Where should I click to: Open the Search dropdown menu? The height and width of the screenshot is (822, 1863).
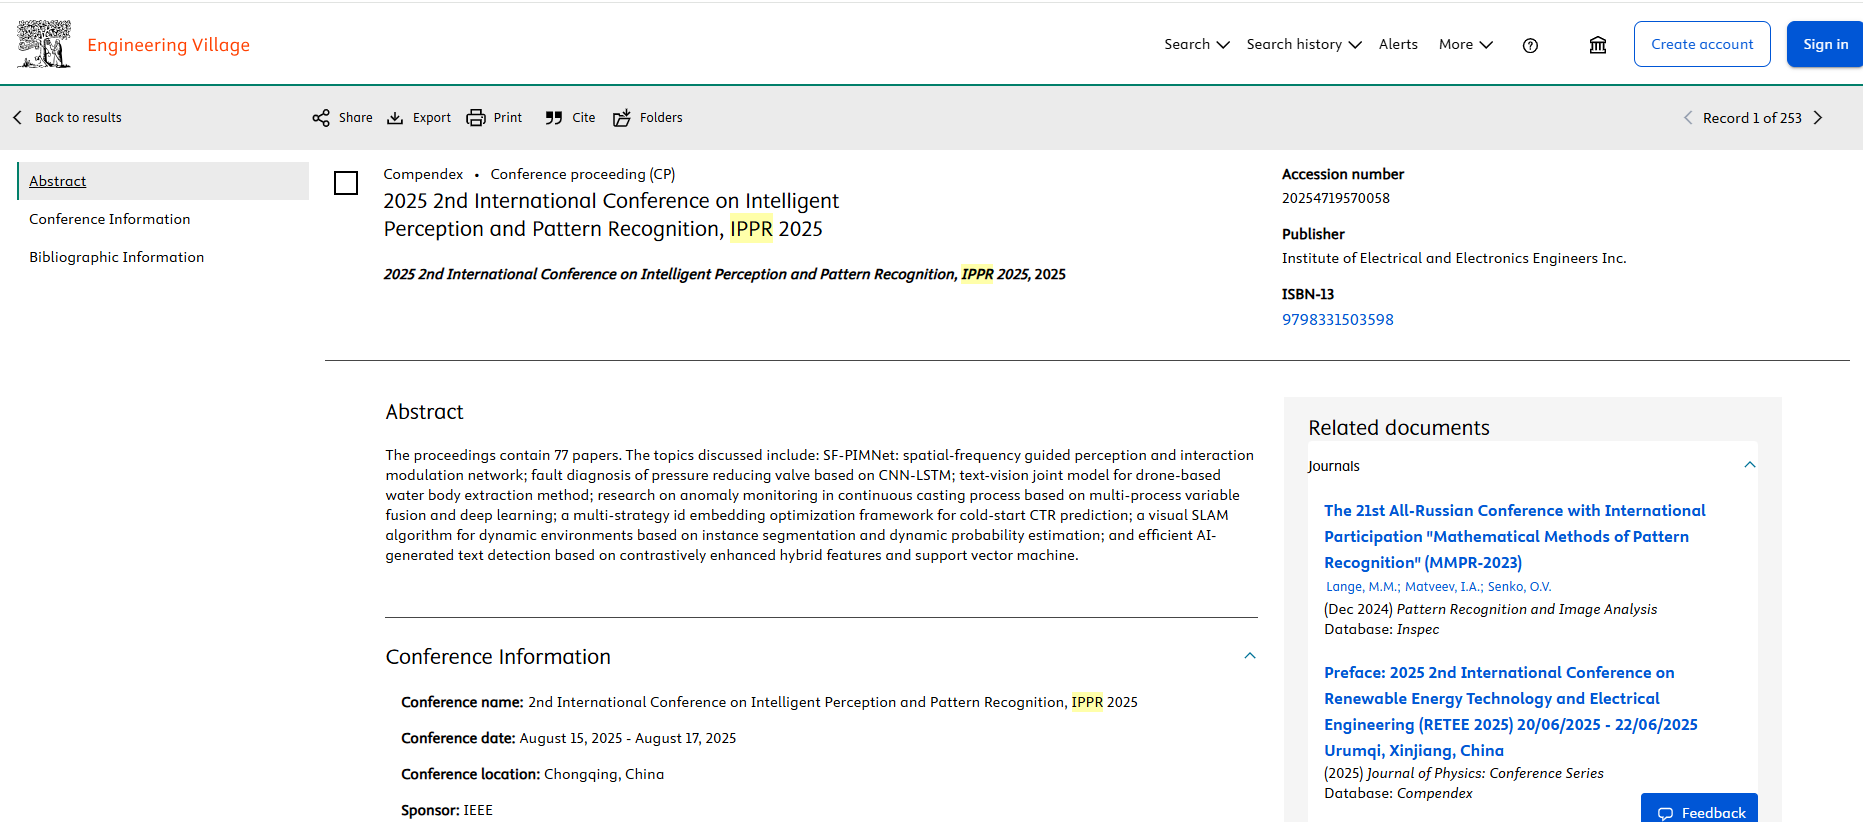[x=1196, y=44]
